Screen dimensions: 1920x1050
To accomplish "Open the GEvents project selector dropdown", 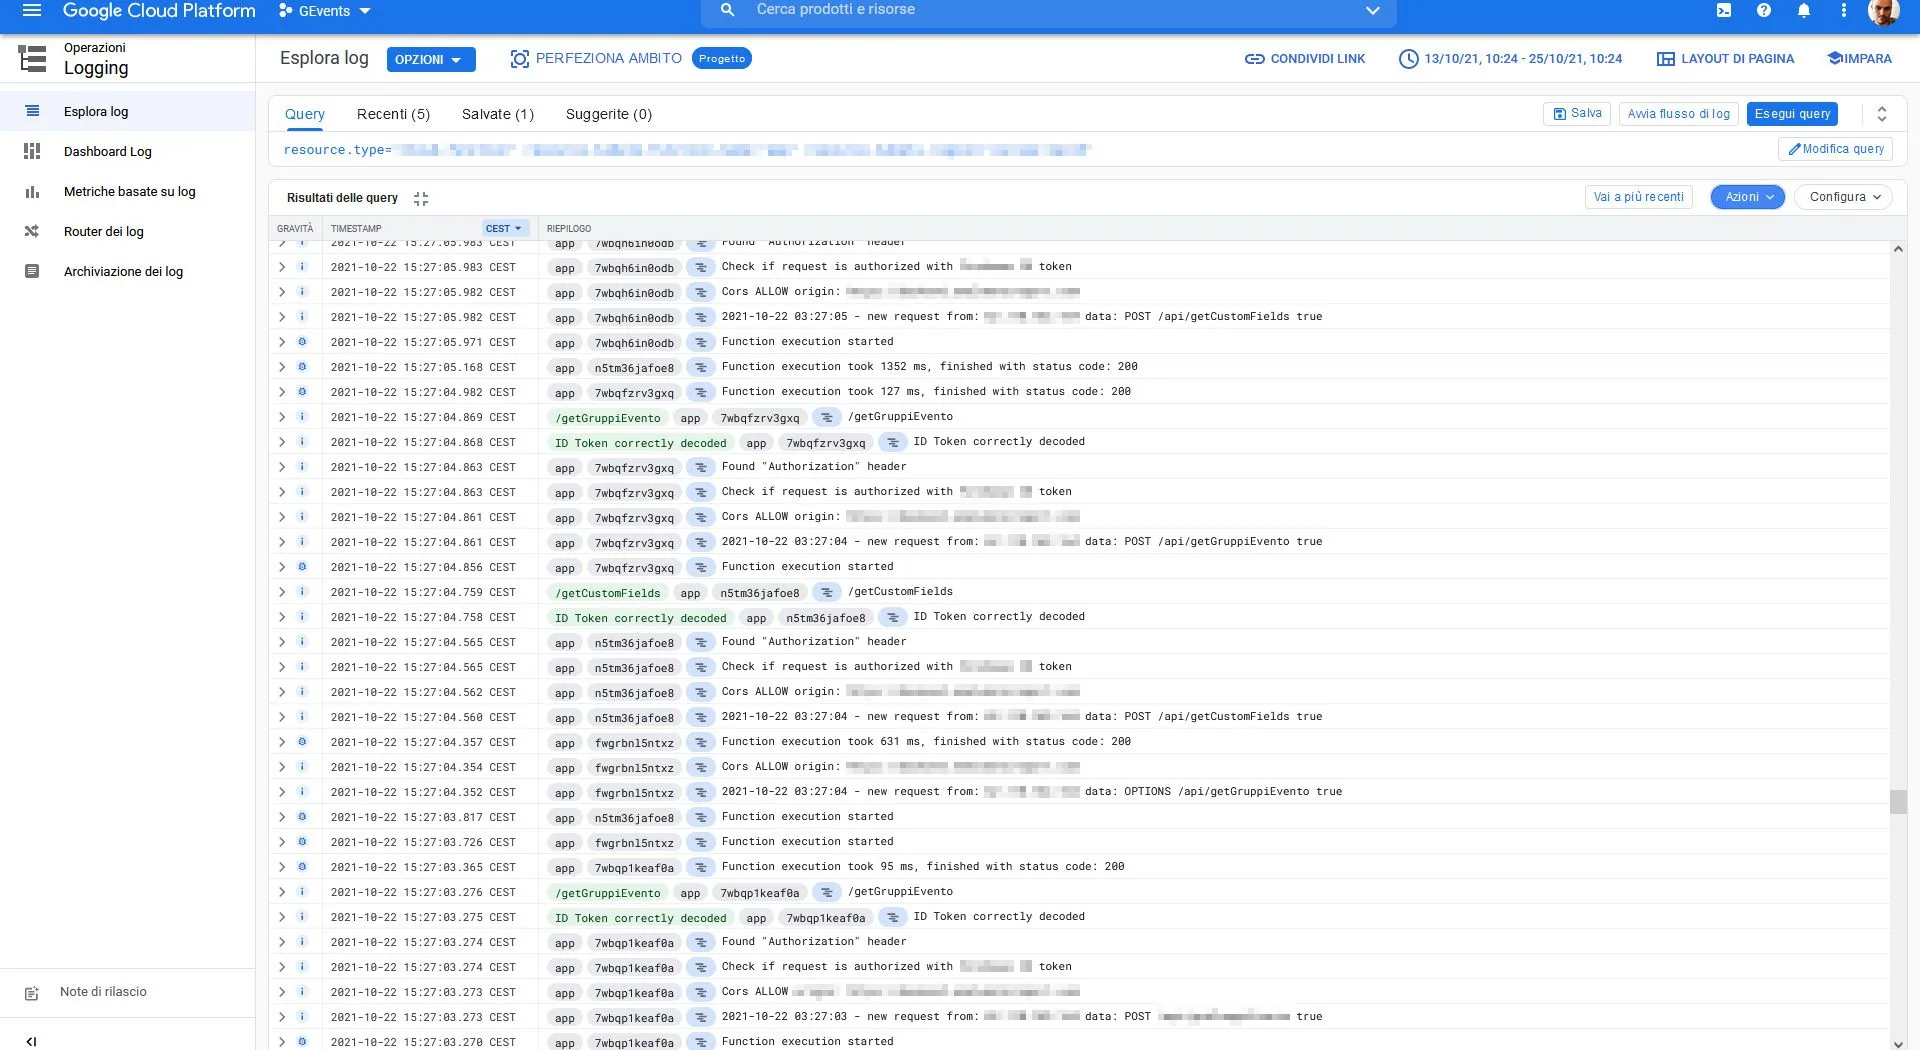I will click(x=325, y=11).
